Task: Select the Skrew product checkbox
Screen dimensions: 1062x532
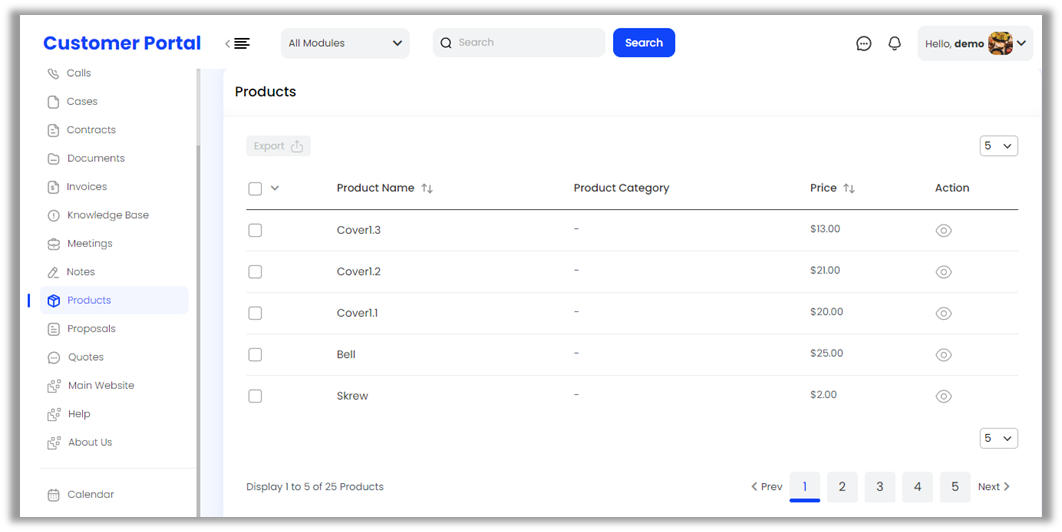Action: [255, 396]
